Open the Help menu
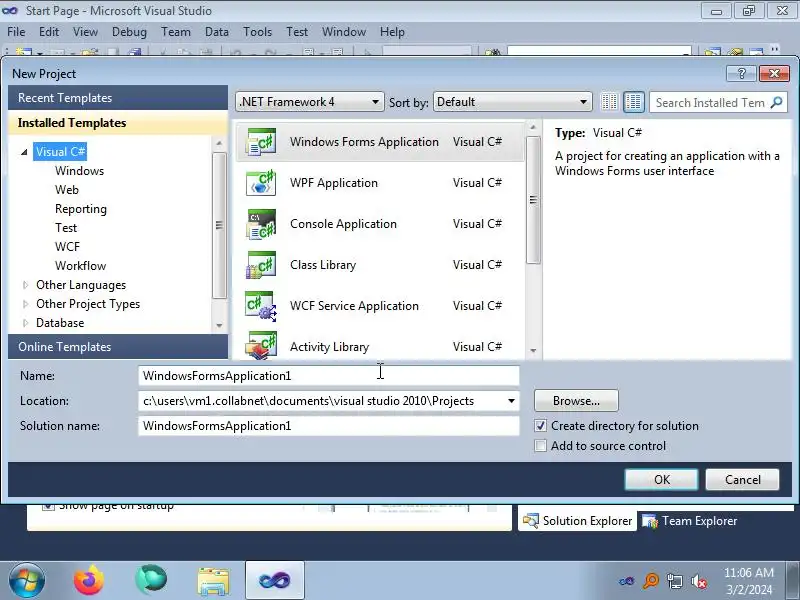The width and height of the screenshot is (800, 600). 392,32
